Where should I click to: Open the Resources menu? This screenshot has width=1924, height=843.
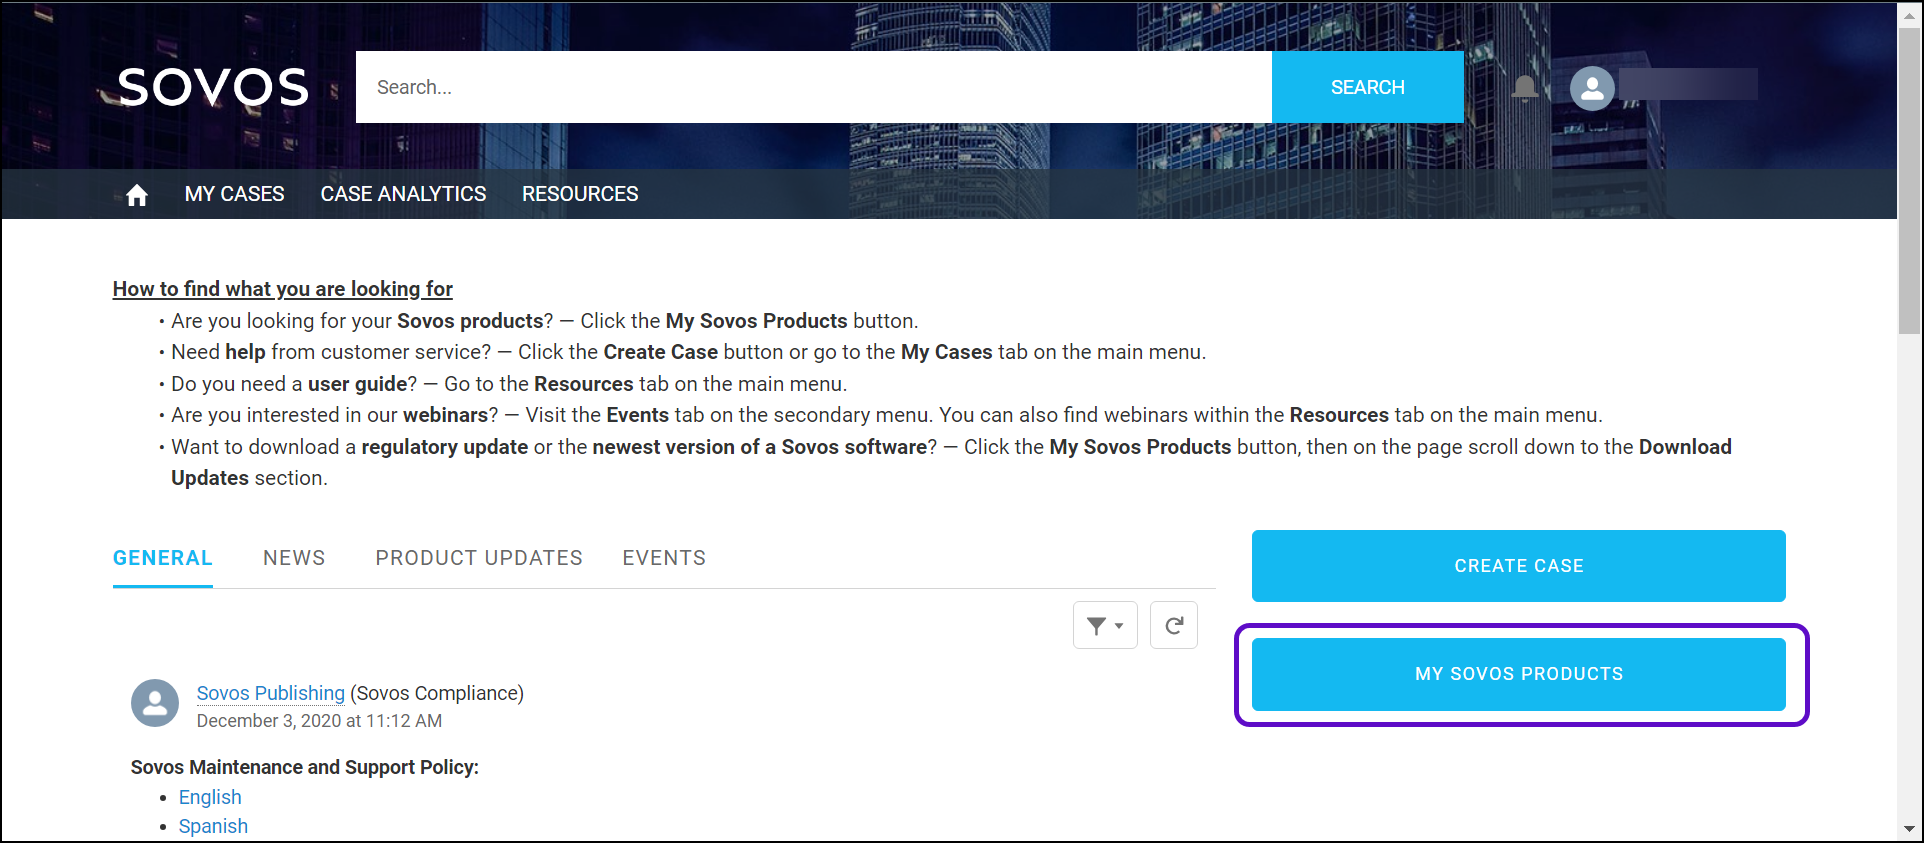click(x=580, y=194)
